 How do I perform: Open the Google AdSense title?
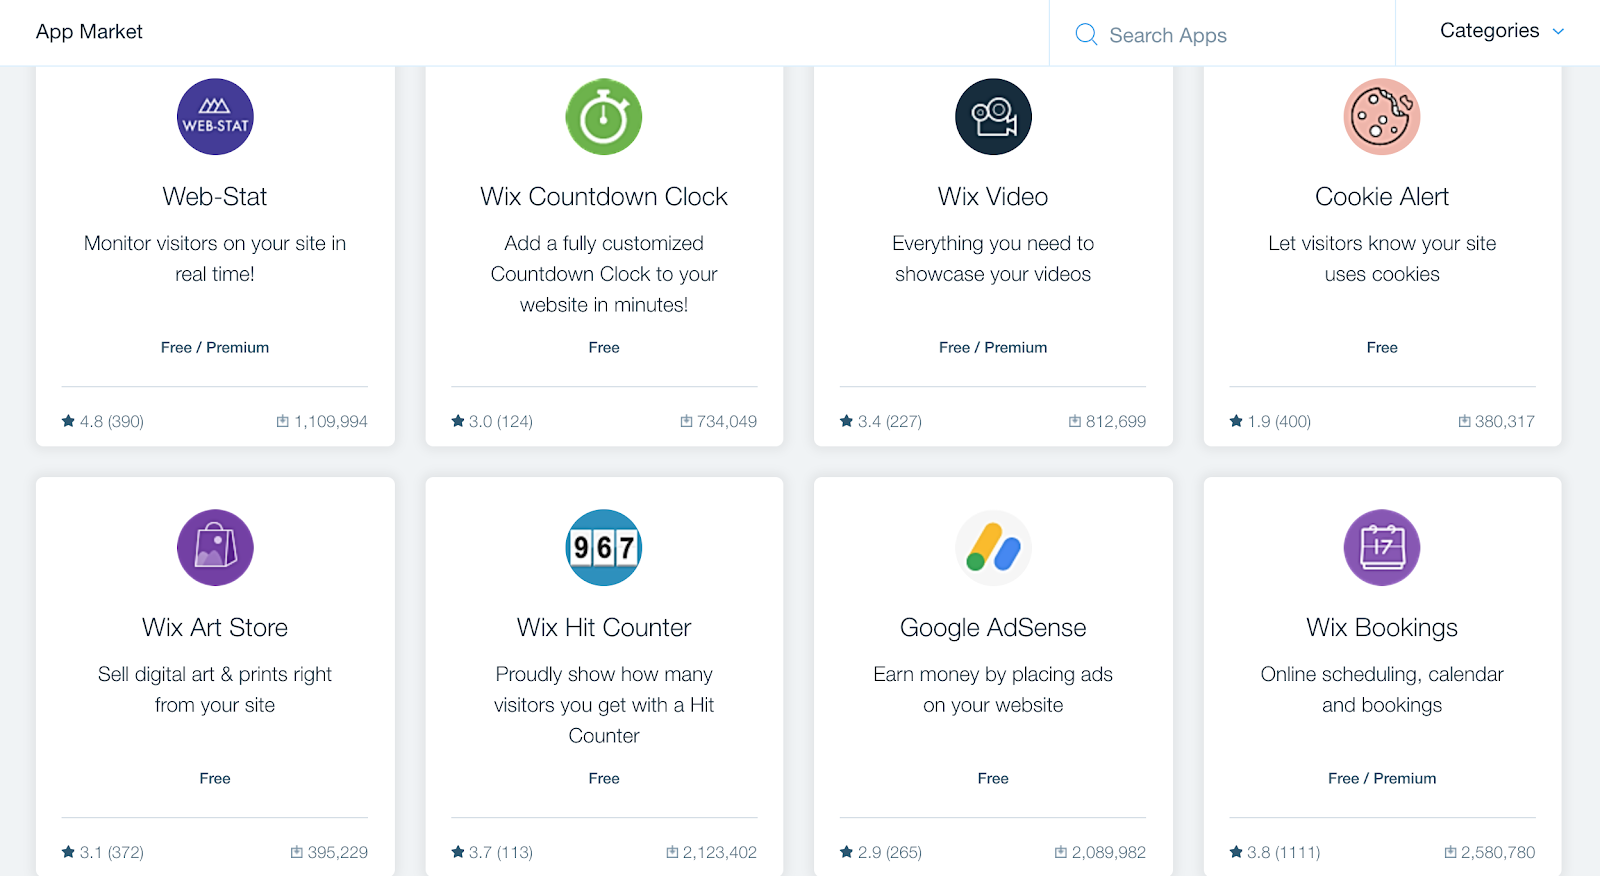pos(993,627)
